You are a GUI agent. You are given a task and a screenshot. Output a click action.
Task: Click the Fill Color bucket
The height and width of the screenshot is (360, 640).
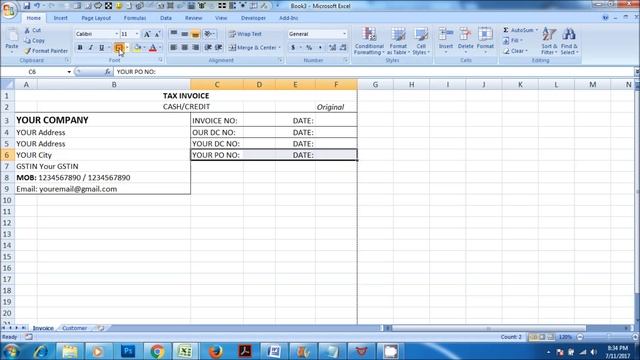(x=138, y=48)
